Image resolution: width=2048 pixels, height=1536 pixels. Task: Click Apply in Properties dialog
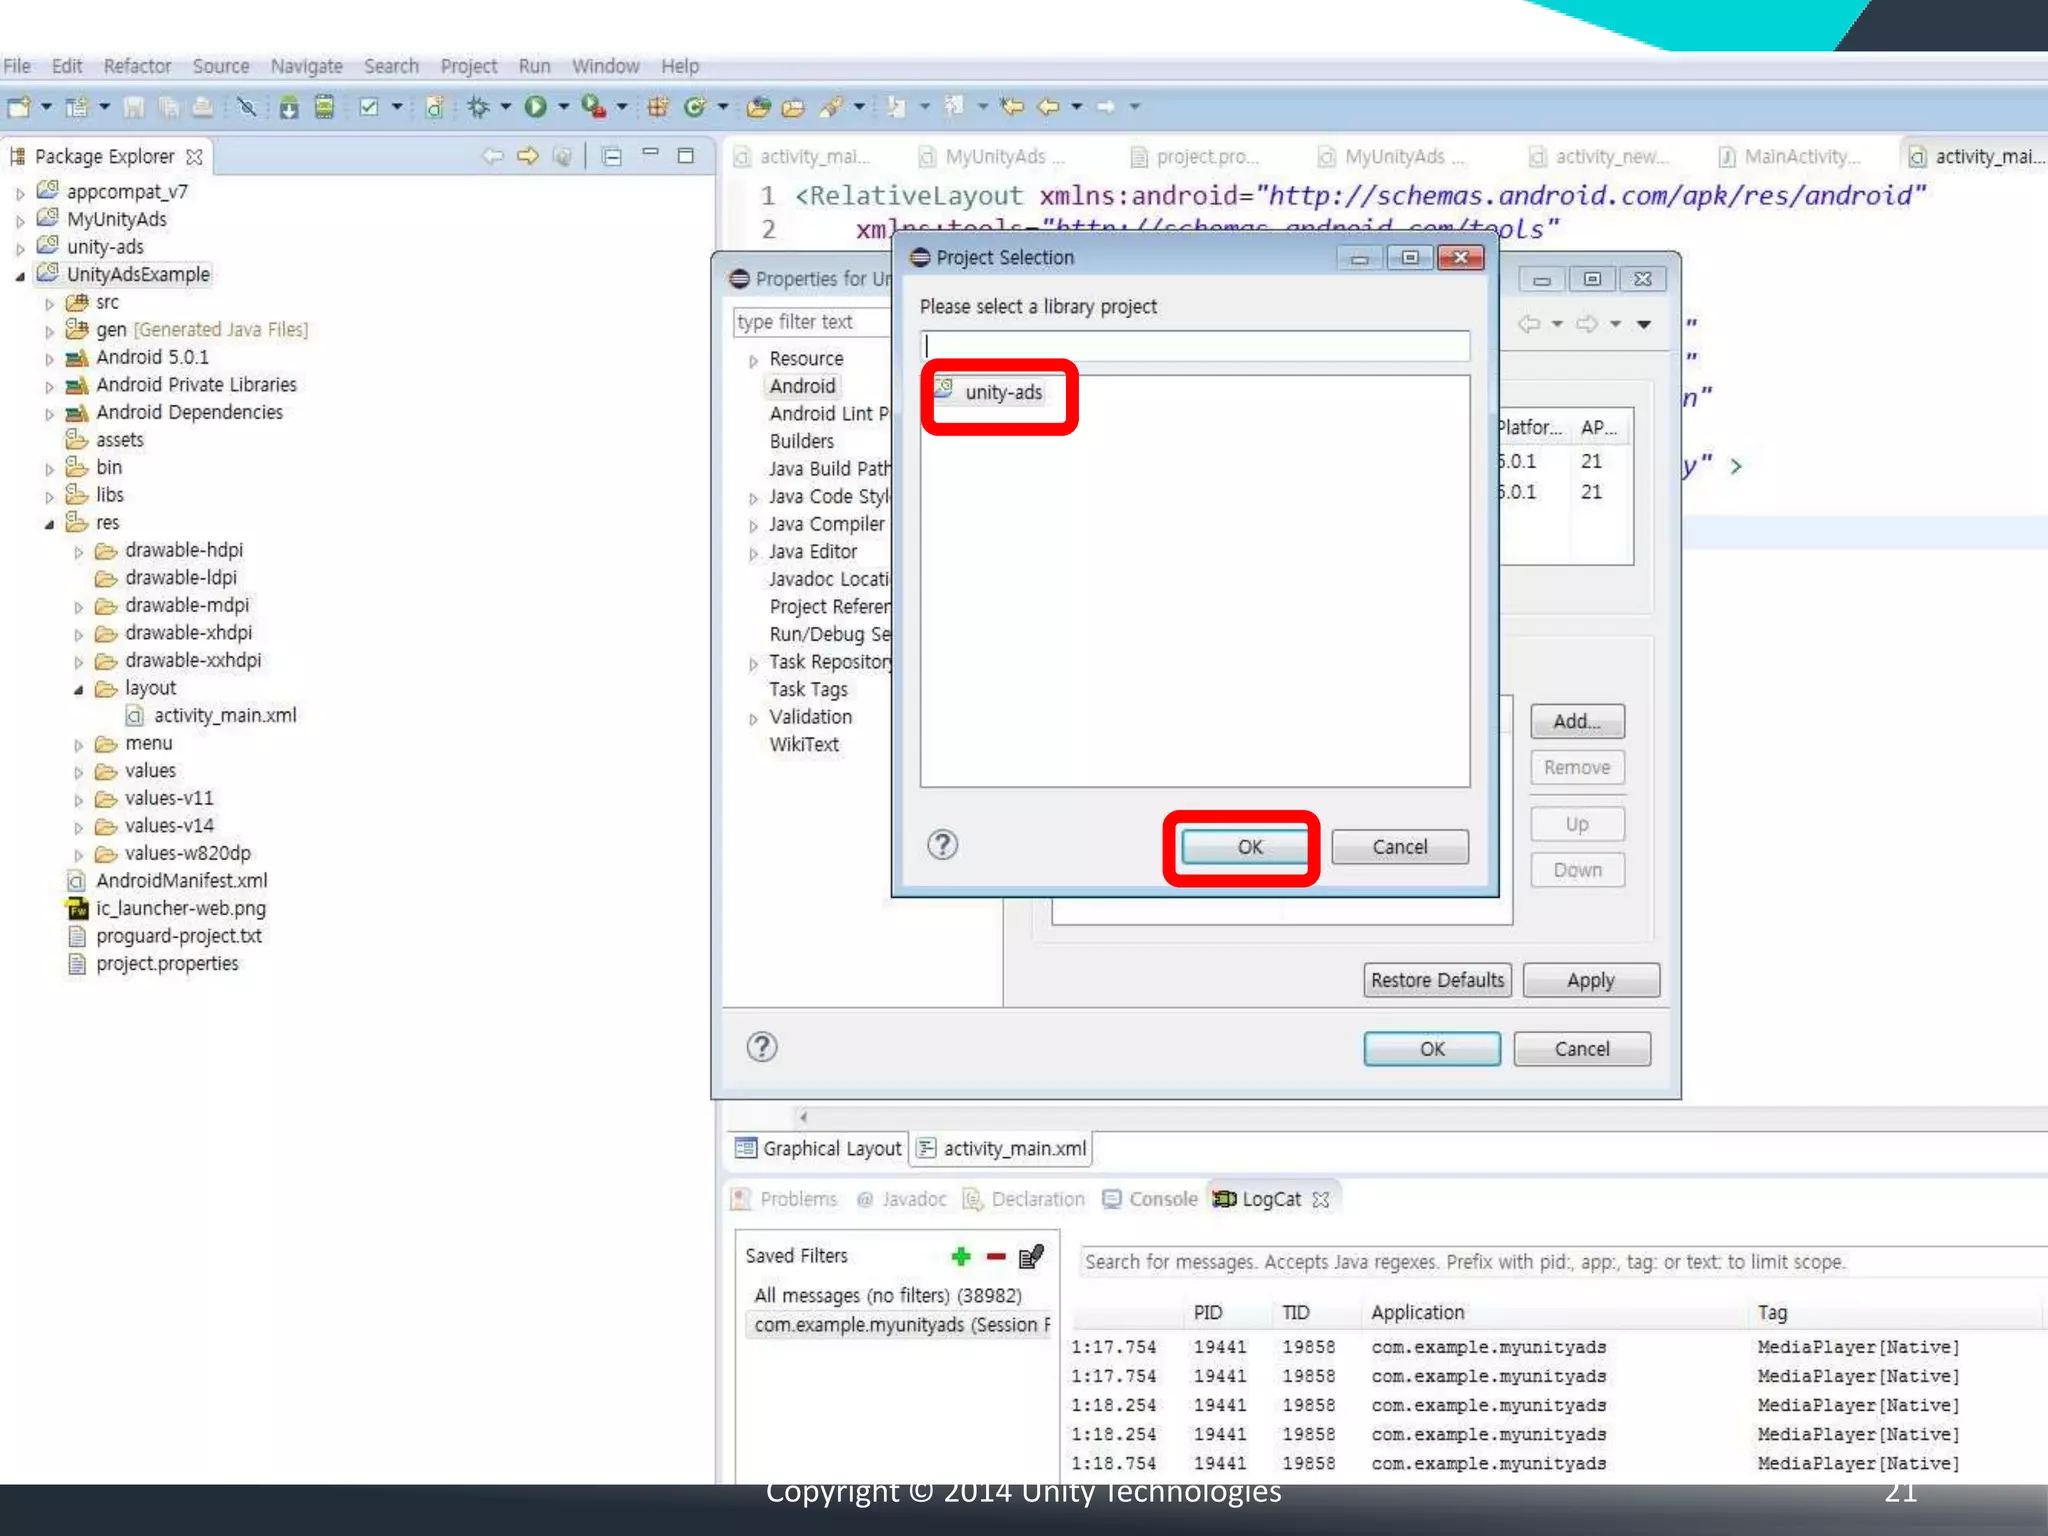[1590, 980]
